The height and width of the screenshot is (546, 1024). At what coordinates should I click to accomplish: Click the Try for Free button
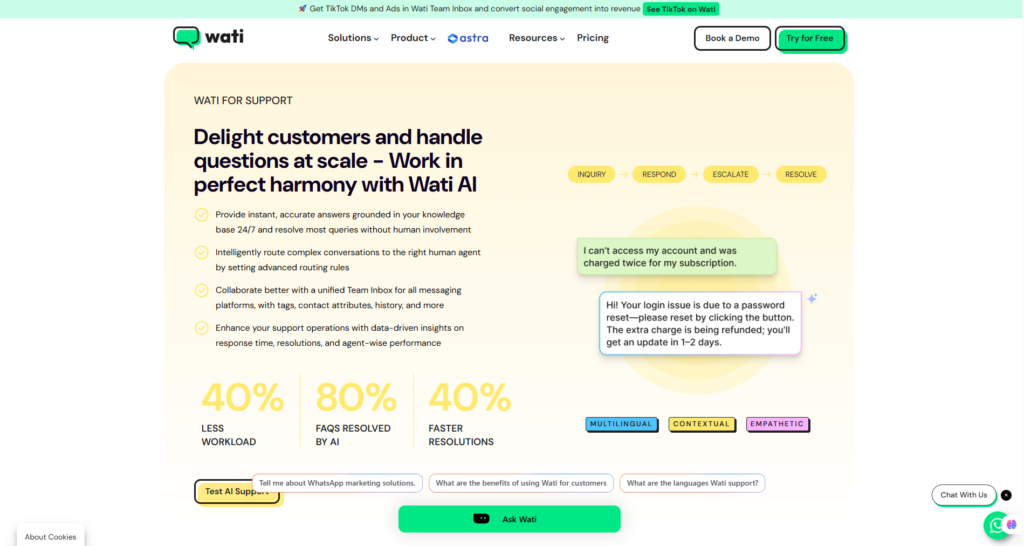coord(810,39)
